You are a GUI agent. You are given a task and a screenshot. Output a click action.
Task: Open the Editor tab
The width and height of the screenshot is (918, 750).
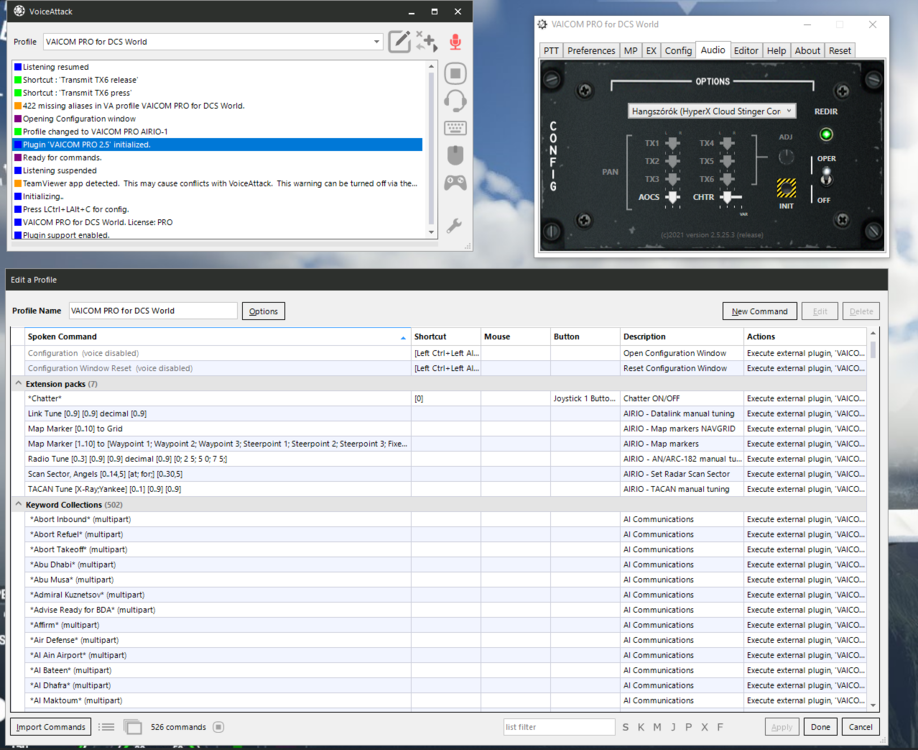point(745,50)
